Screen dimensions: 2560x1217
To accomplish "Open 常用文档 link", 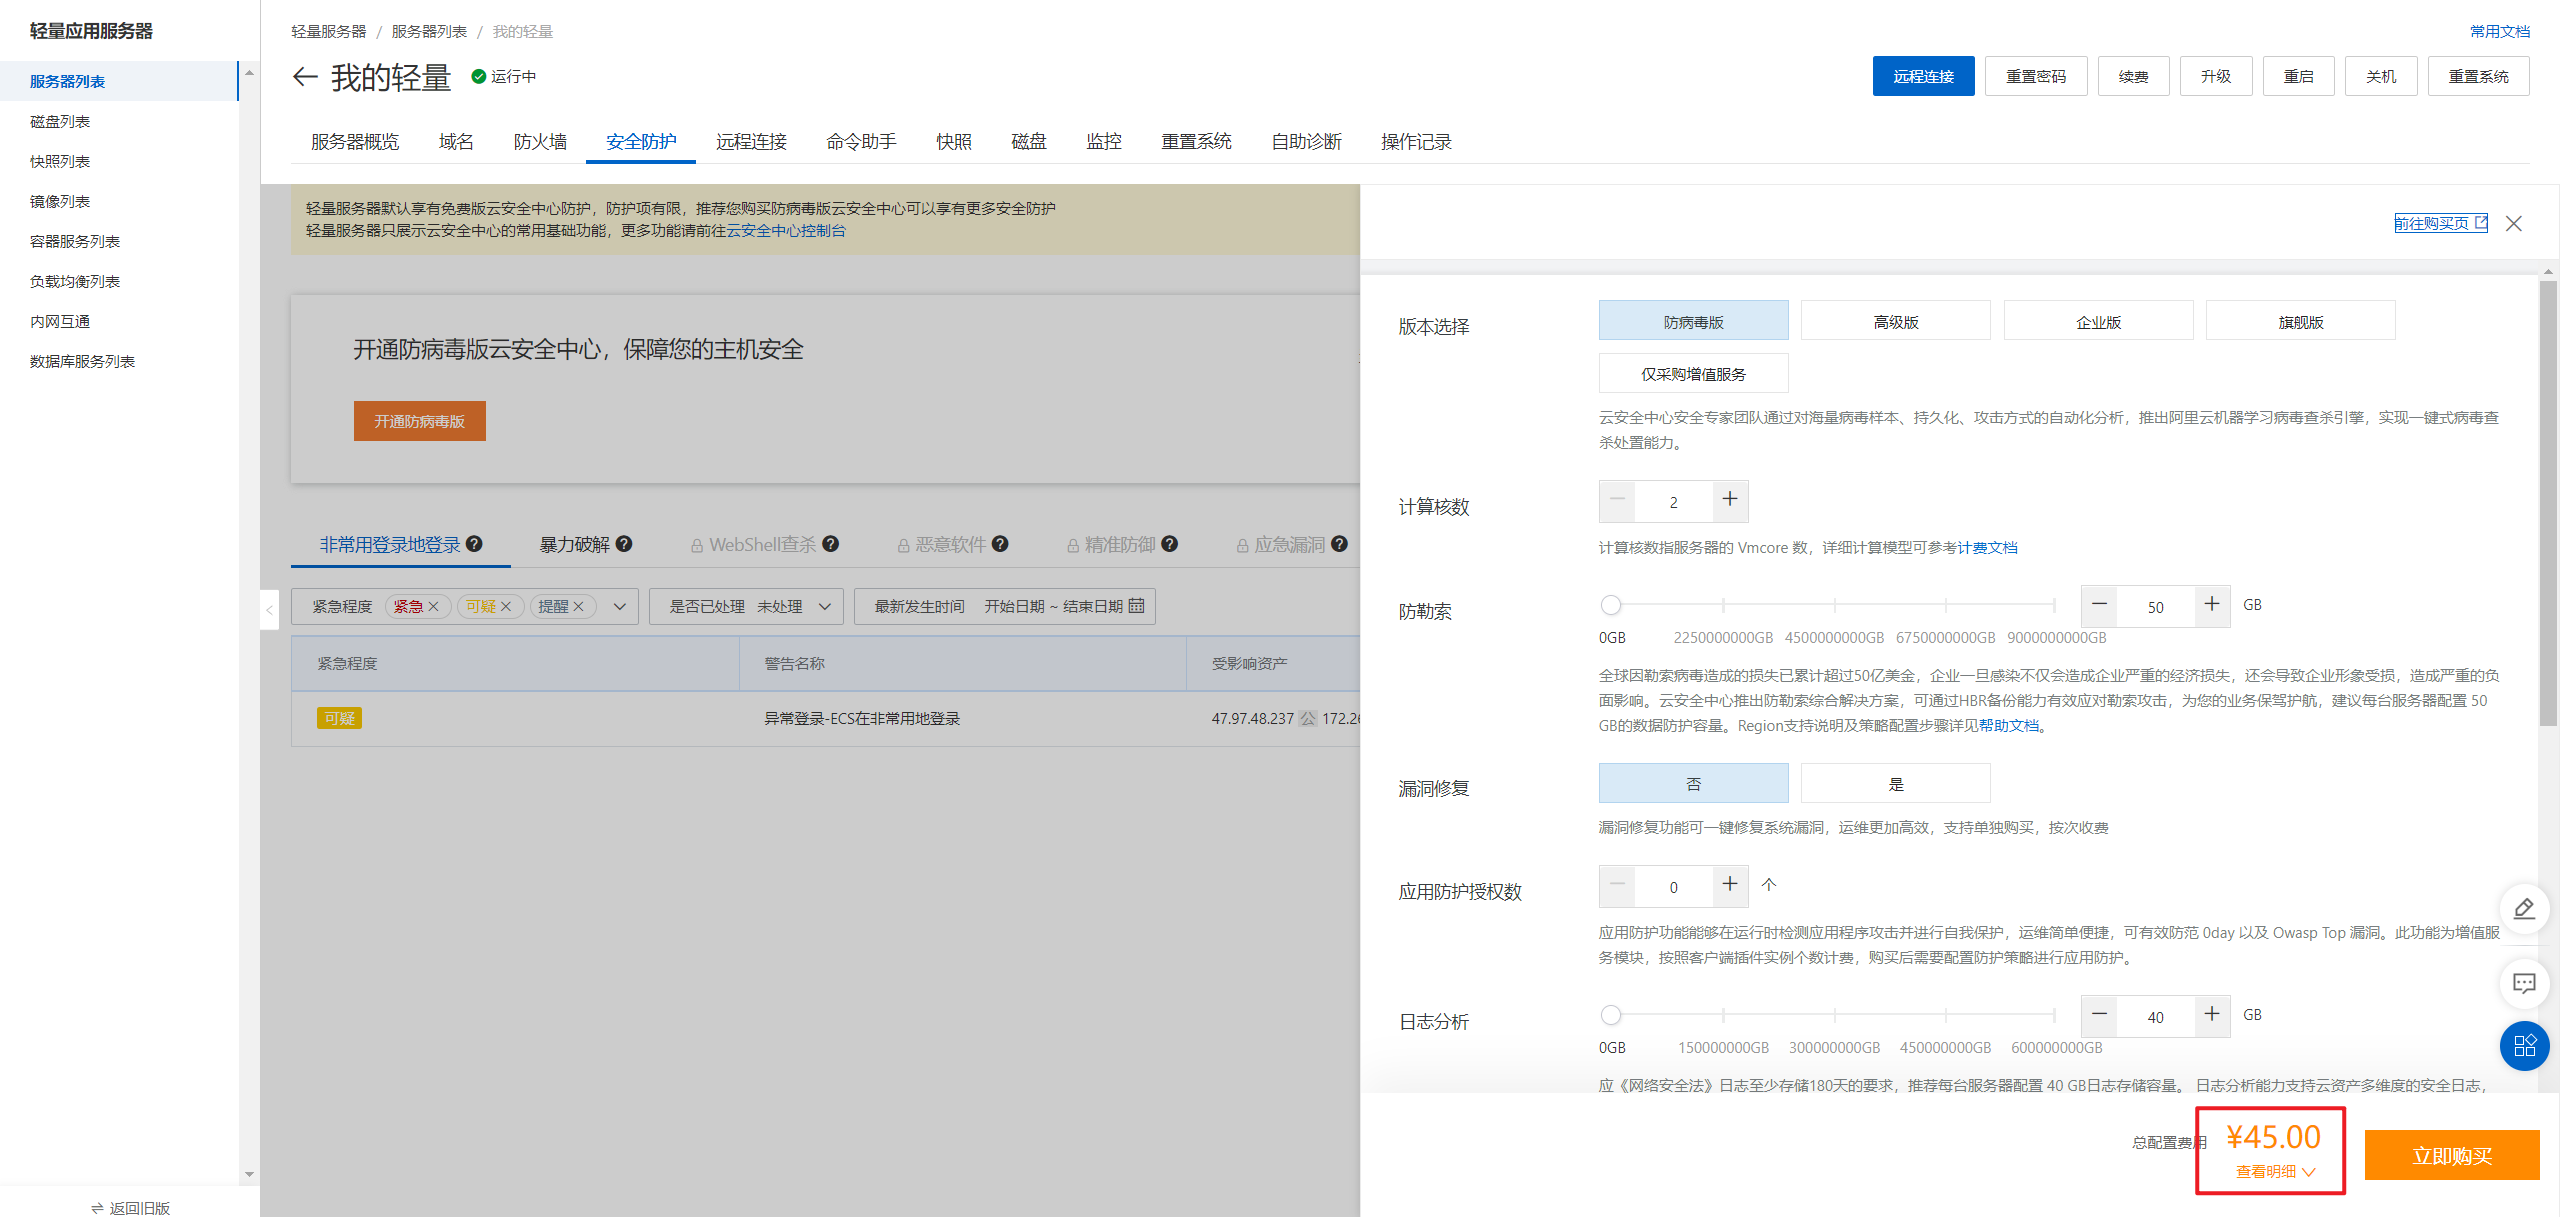I will click(x=2500, y=31).
